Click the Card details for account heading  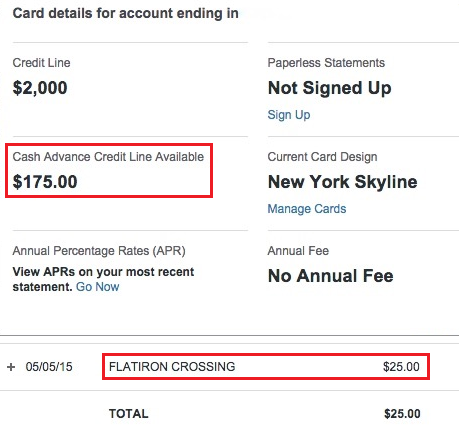[x=125, y=14]
